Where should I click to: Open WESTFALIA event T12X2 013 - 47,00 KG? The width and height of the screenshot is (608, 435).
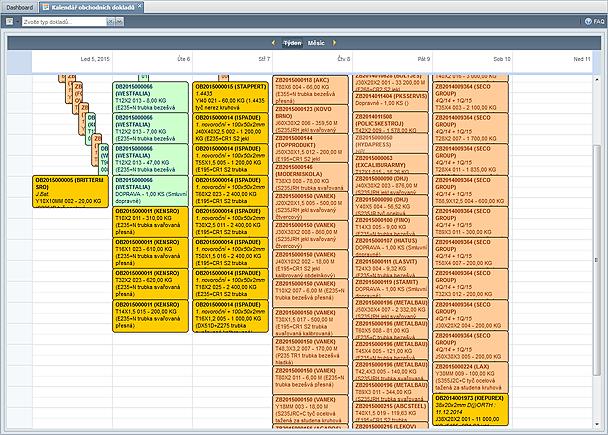click(x=150, y=159)
